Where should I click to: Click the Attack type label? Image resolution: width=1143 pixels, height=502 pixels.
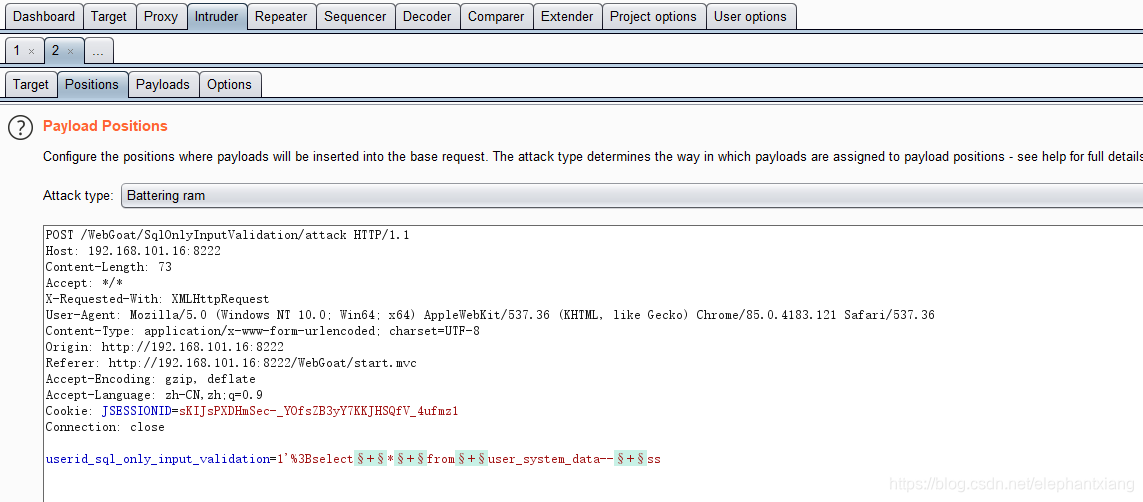(78, 195)
